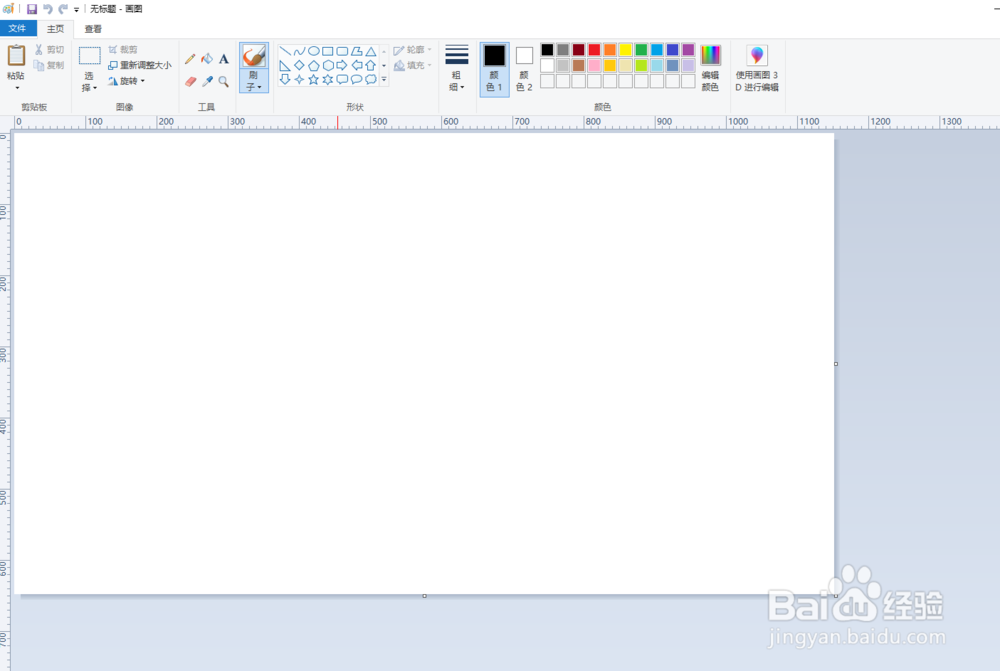Pick the Rounded rectangle shape
Screen dimensions: 1000x671
[342, 51]
